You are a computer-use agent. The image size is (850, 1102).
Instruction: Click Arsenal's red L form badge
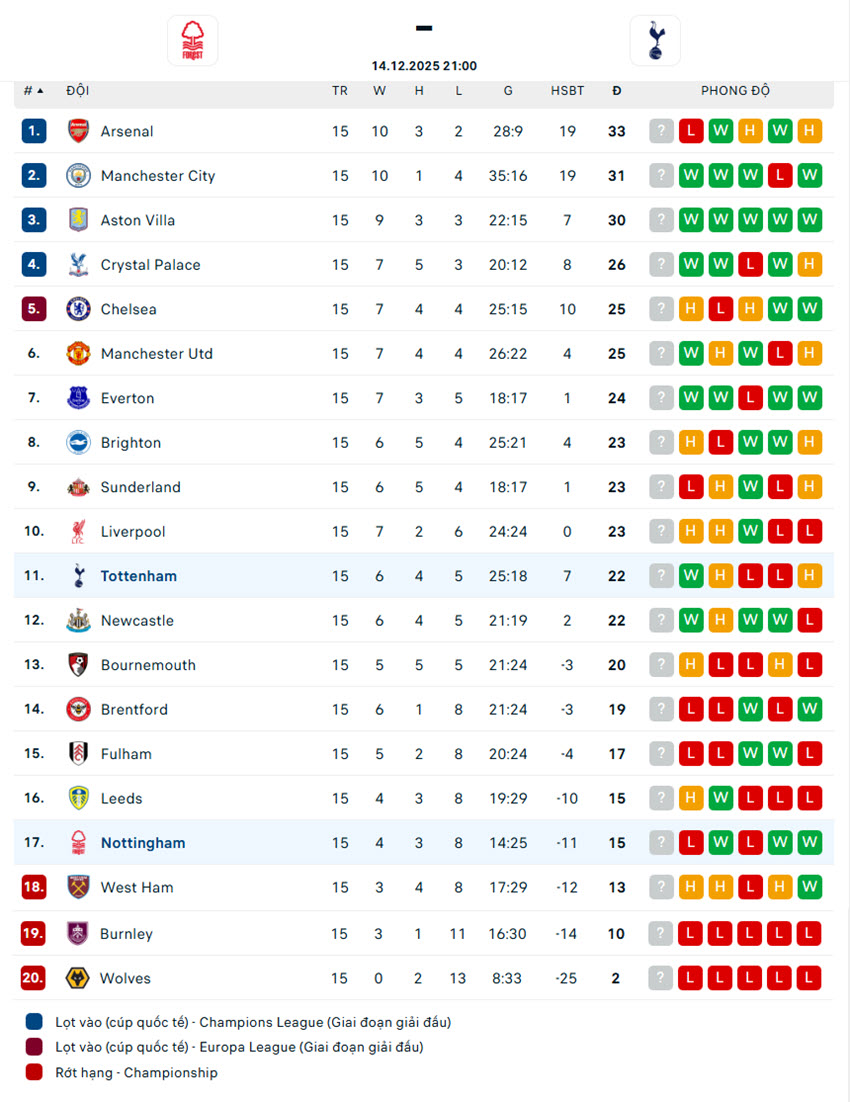691,131
